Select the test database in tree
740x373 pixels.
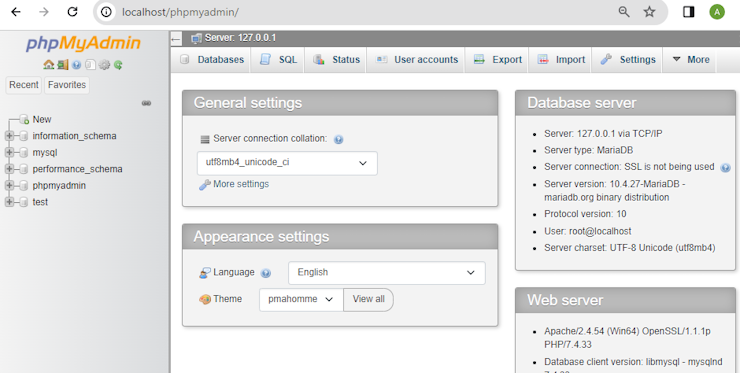click(40, 202)
